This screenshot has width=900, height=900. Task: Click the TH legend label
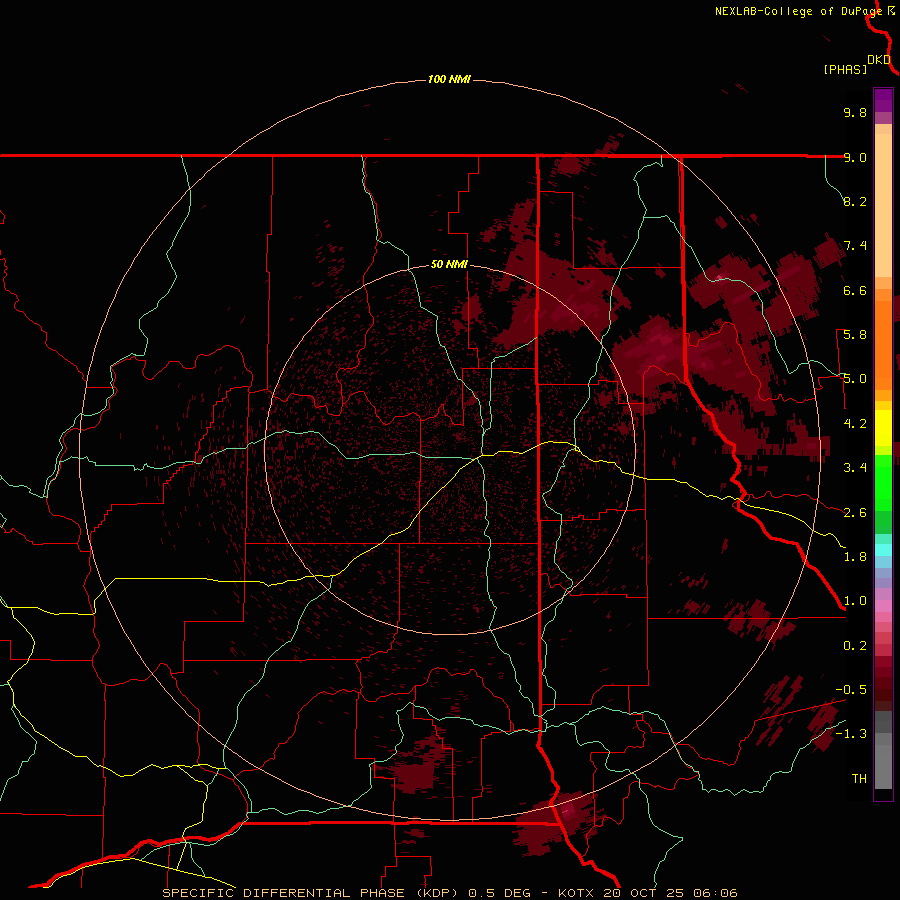click(x=859, y=779)
